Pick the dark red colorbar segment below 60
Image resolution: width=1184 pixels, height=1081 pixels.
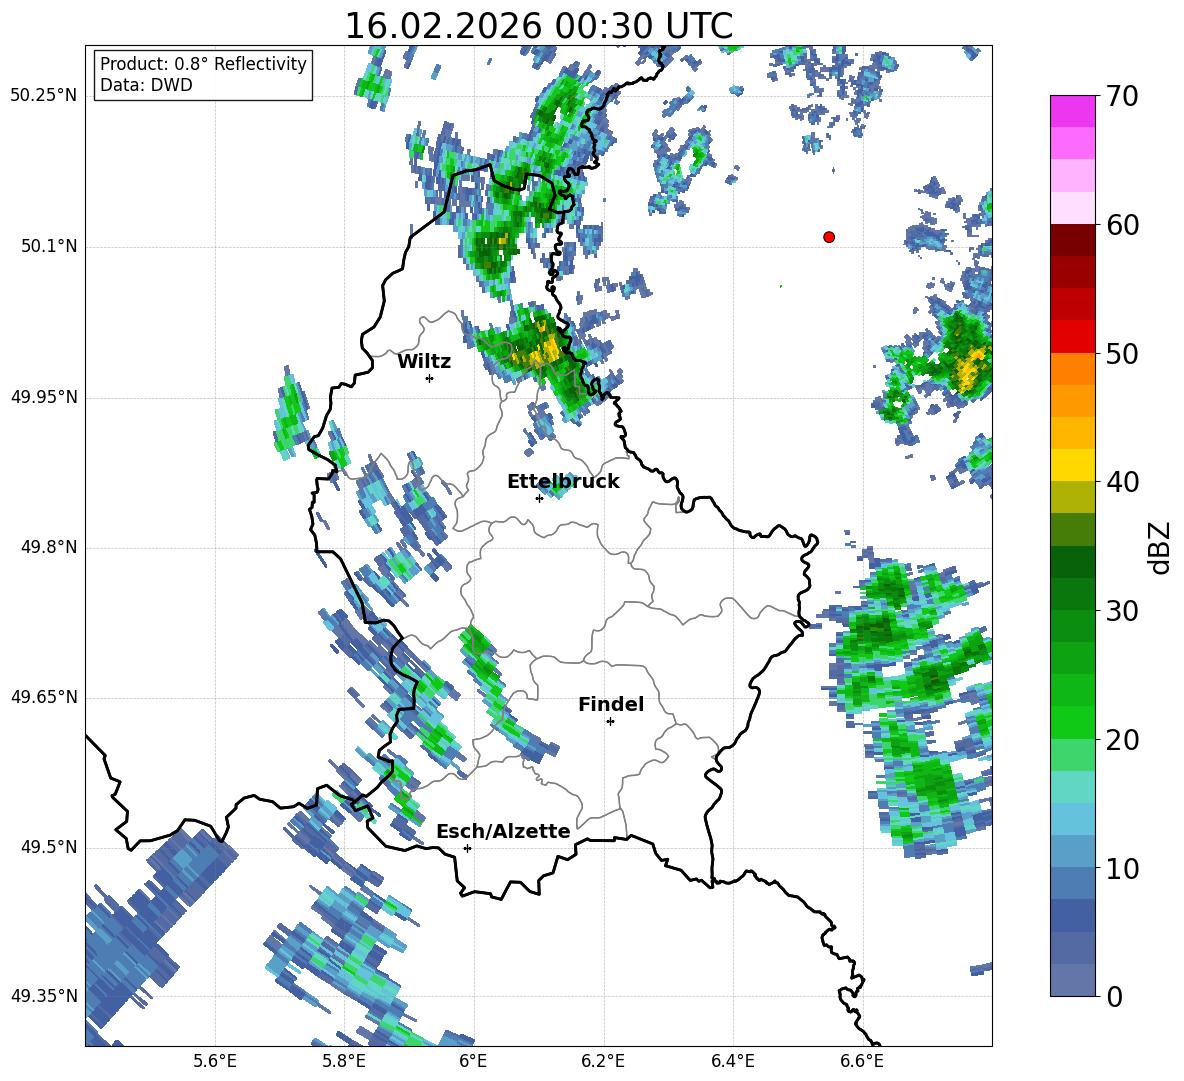[1072, 240]
